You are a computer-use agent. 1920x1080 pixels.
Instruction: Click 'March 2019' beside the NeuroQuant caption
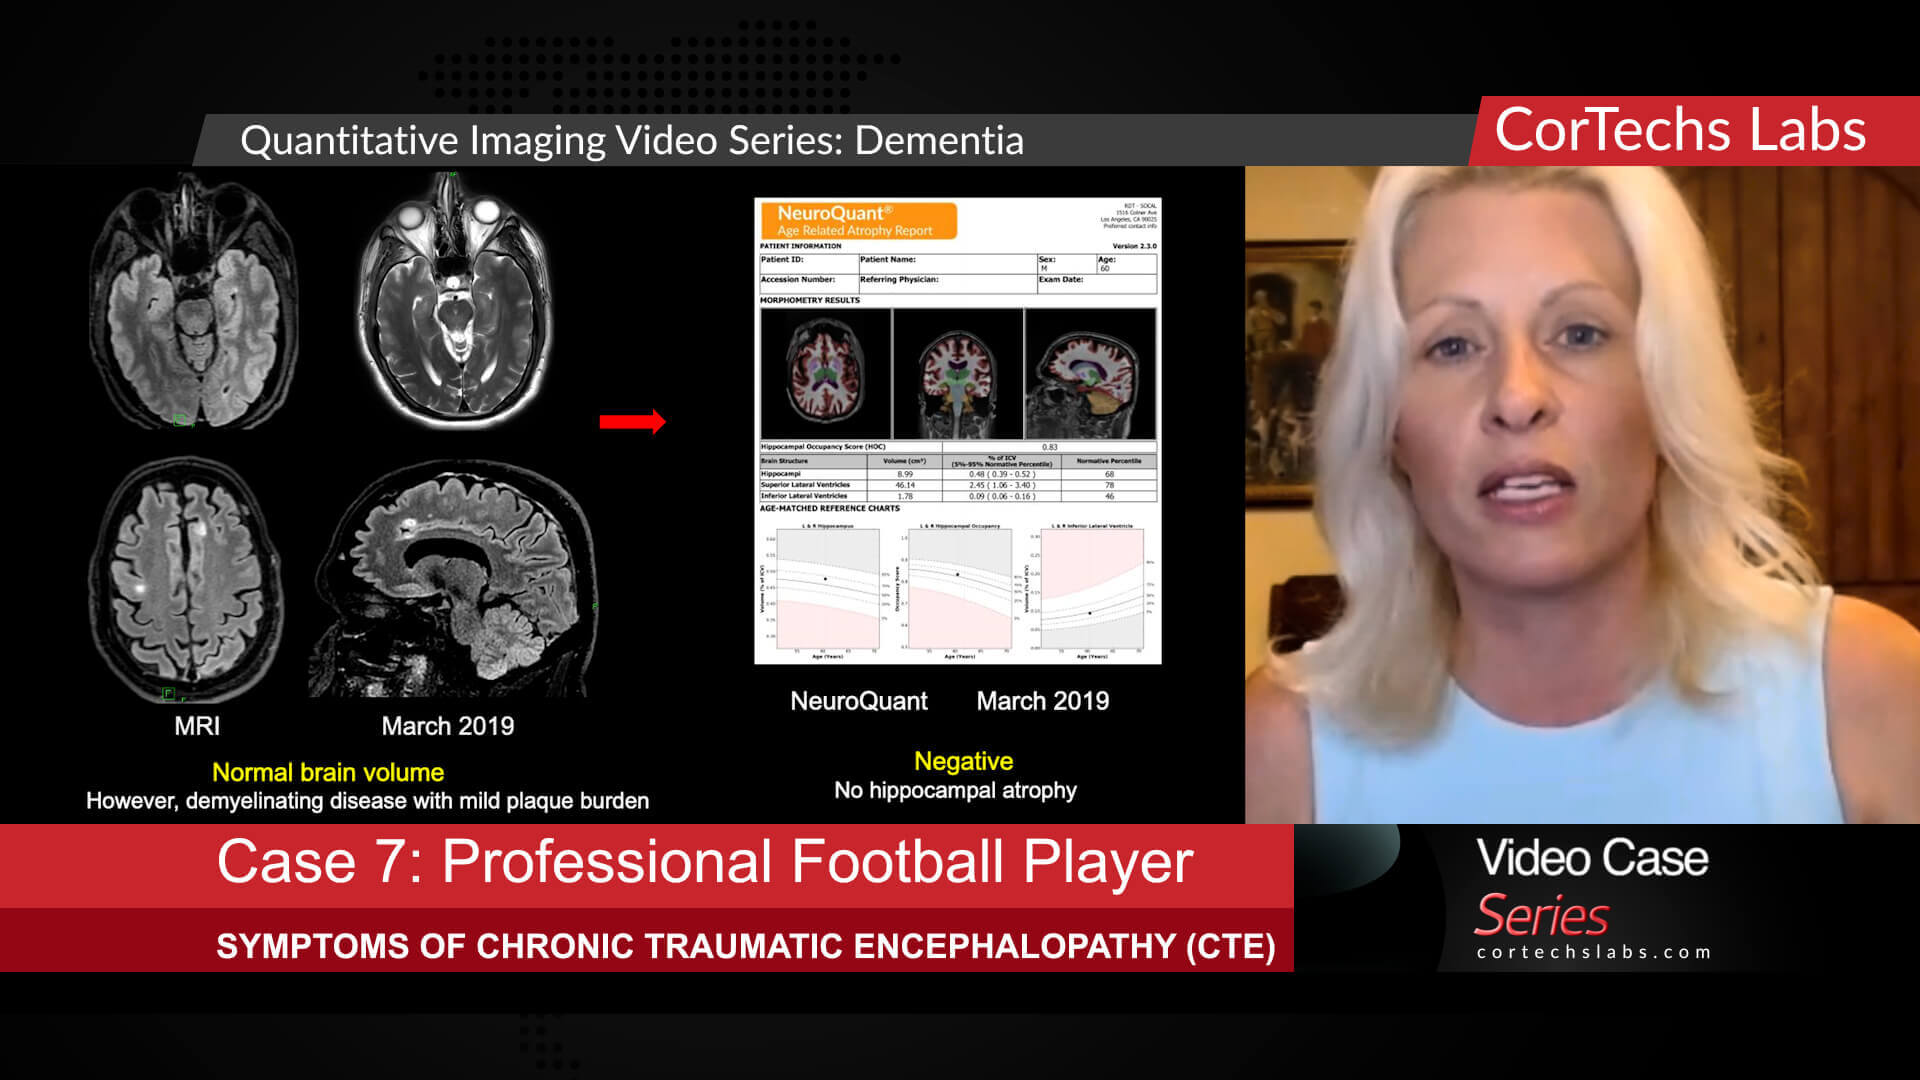coord(1043,701)
